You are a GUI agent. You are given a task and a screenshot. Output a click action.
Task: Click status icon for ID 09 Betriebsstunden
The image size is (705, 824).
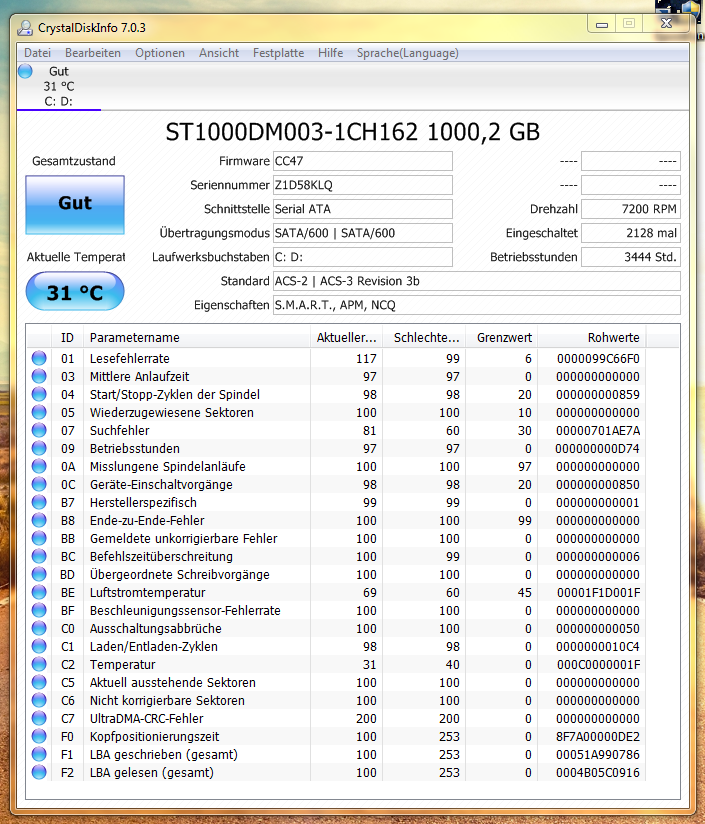click(39, 448)
